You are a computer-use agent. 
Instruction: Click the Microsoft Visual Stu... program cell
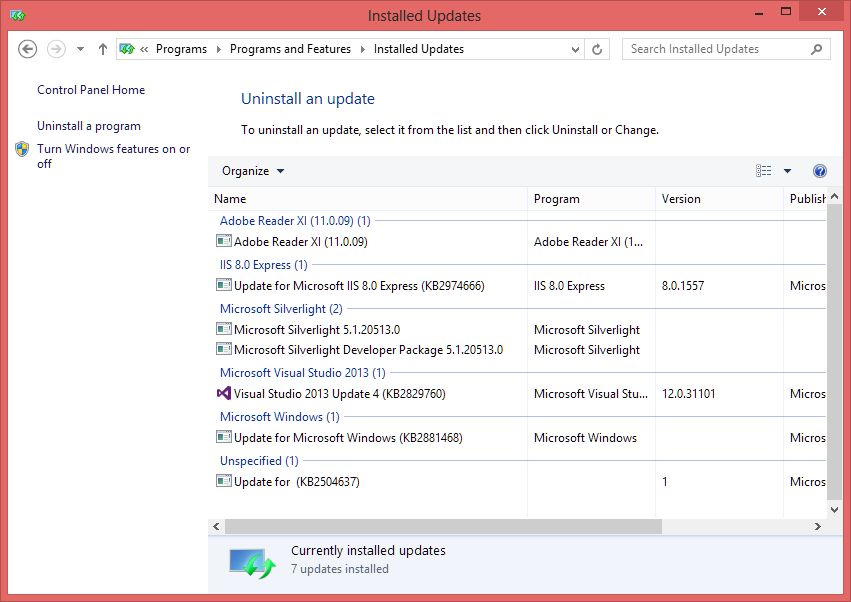point(591,394)
